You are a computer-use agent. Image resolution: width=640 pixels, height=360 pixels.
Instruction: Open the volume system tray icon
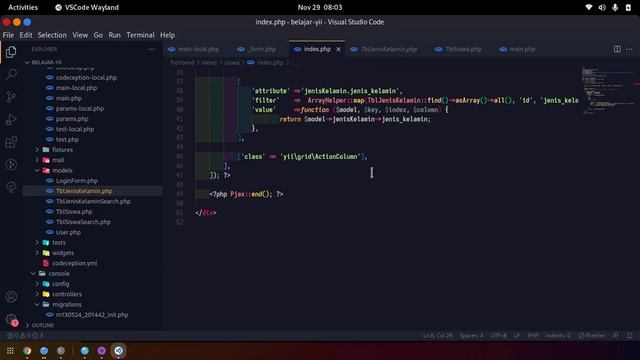(602, 7)
